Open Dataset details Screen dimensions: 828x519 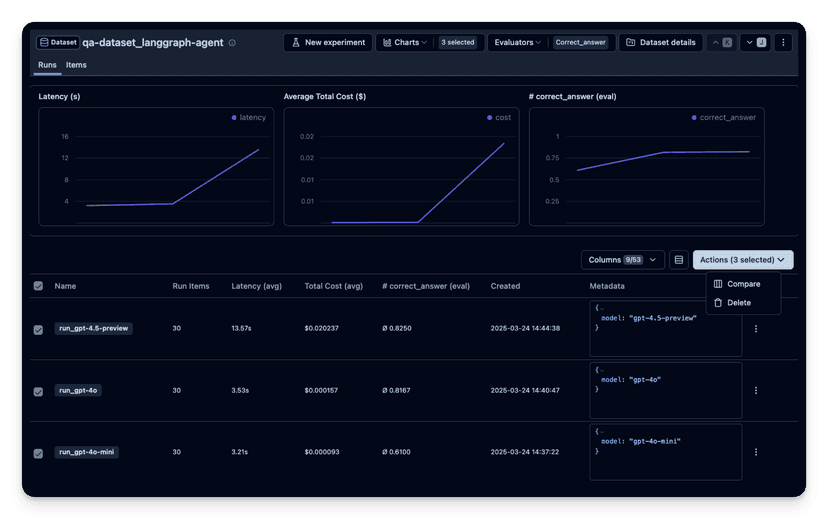coord(660,42)
